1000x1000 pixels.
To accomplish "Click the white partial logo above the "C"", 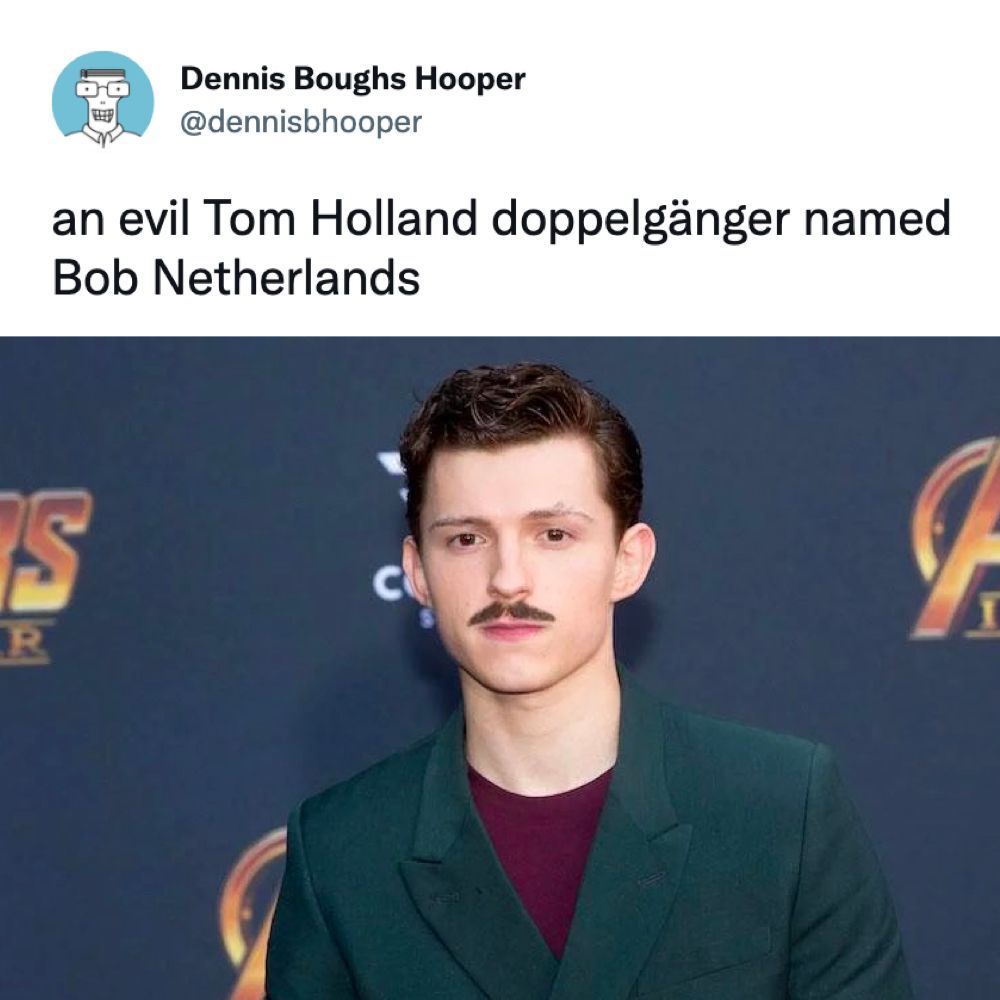I will tap(392, 463).
